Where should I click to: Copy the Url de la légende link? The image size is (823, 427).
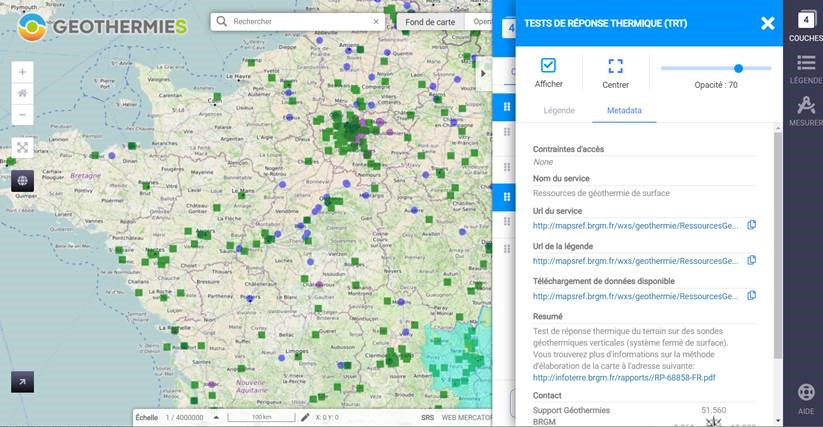click(752, 260)
